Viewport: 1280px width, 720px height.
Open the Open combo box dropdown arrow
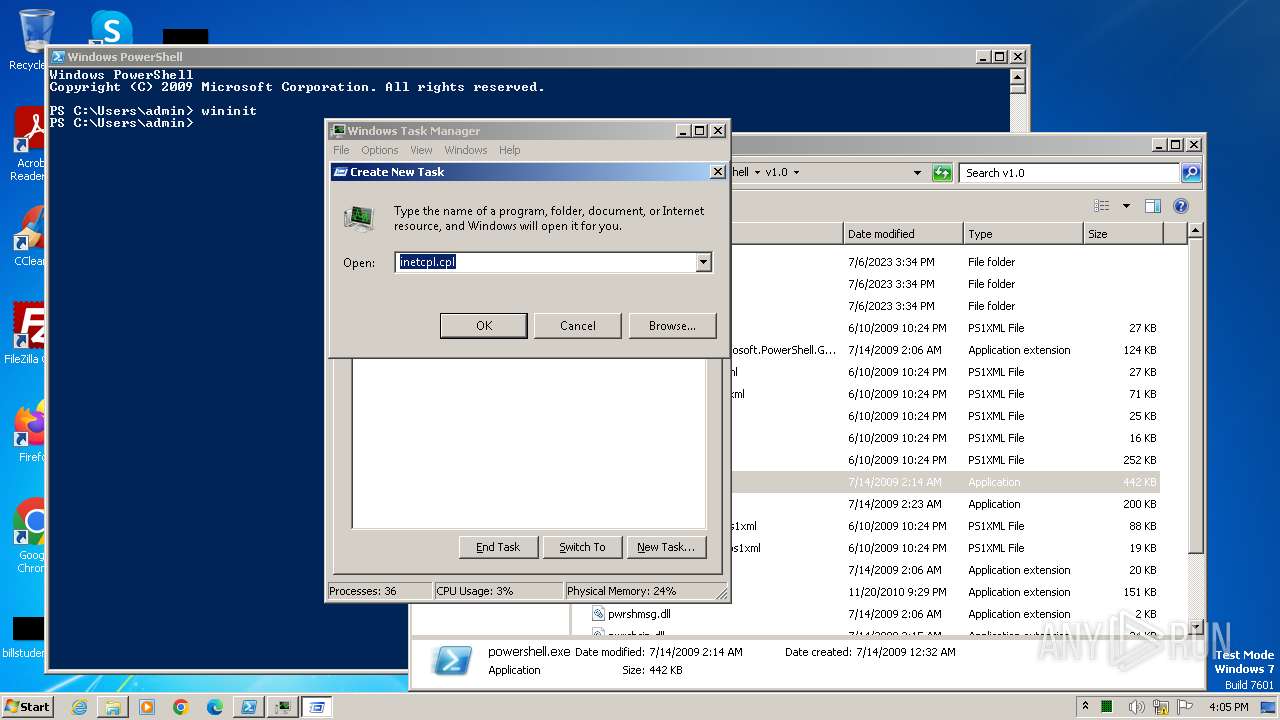(703, 262)
